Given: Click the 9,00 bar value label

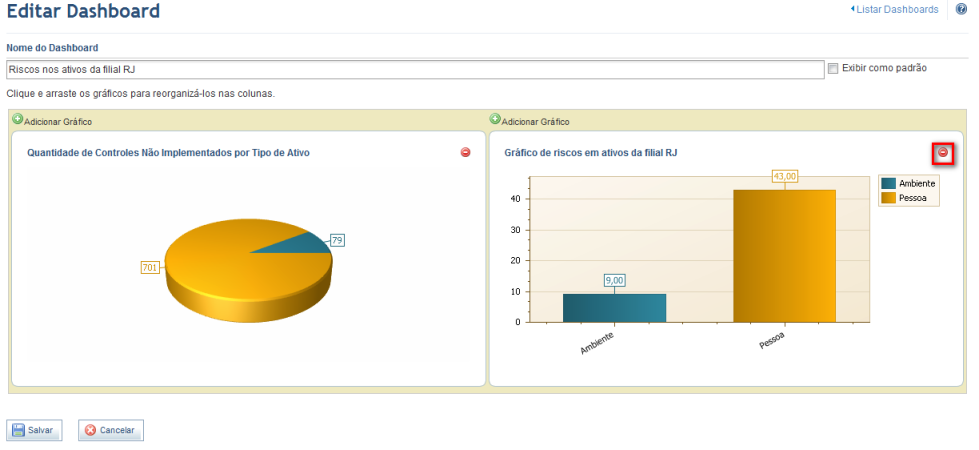Looking at the screenshot, I should (614, 281).
